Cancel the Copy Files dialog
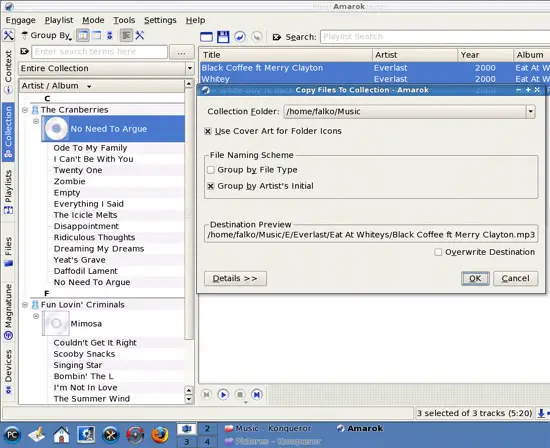Viewport: 550px width, 448px height. pyautogui.click(x=515, y=279)
